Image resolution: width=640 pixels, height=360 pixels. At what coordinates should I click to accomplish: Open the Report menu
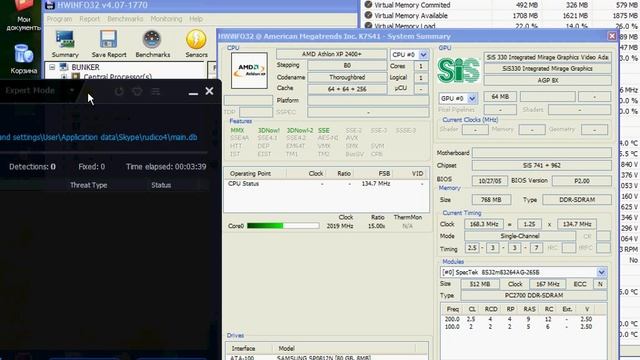click(x=89, y=19)
